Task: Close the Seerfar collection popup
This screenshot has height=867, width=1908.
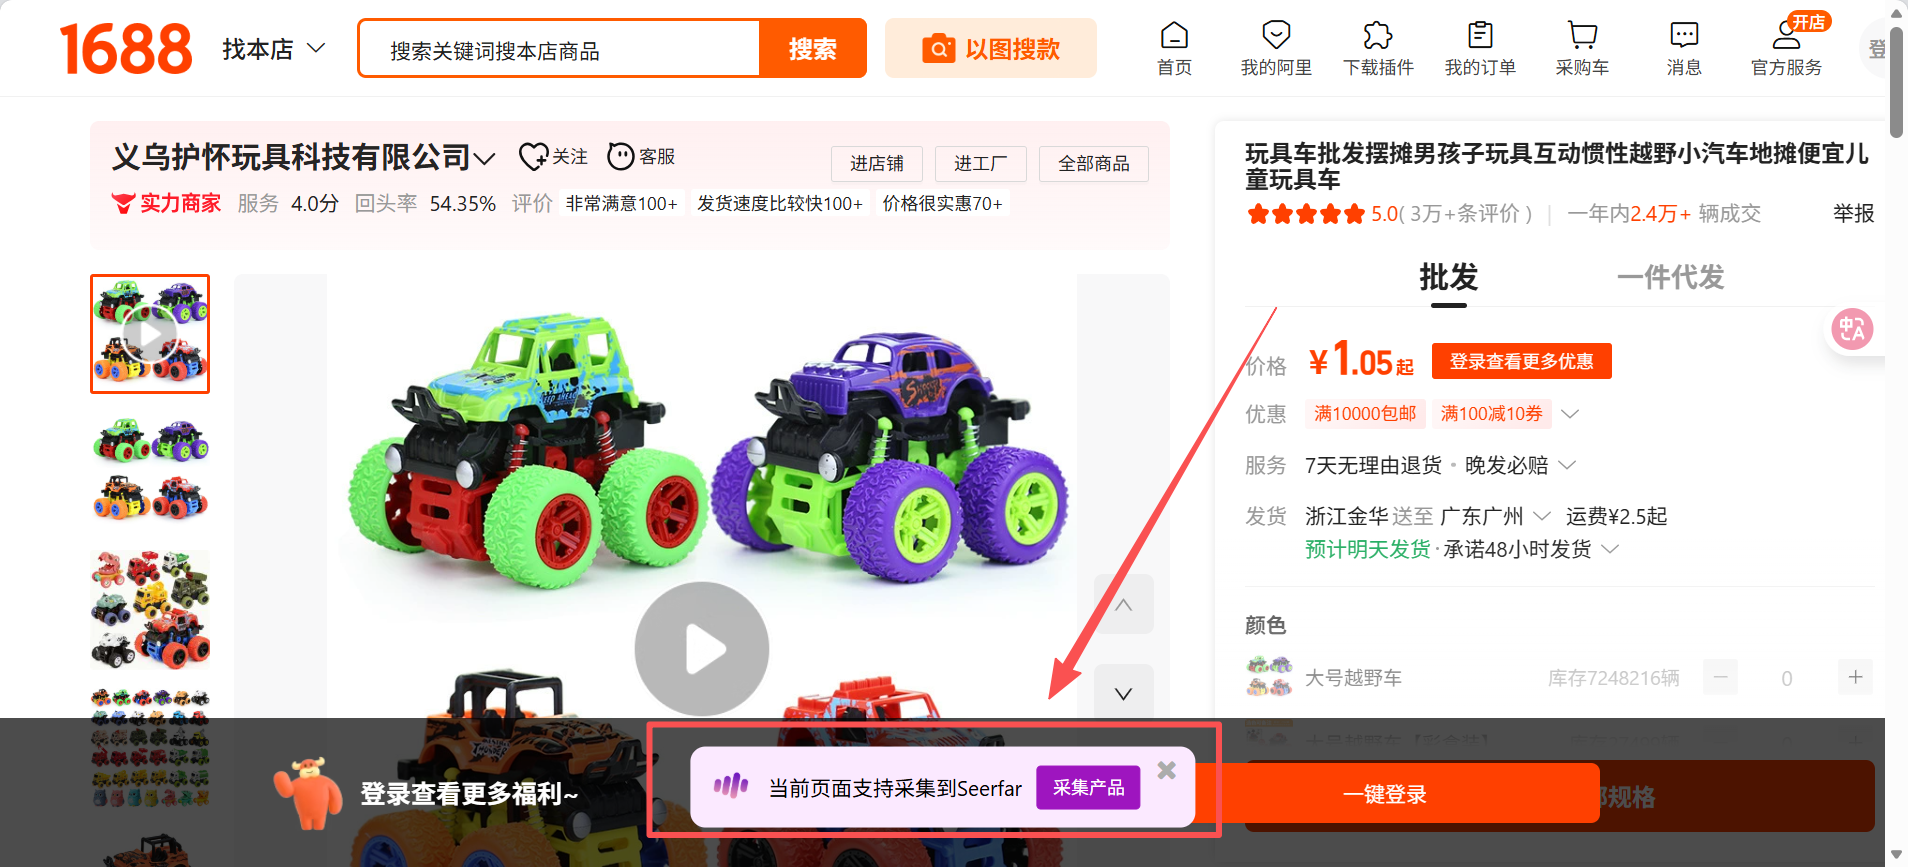Action: tap(1166, 770)
